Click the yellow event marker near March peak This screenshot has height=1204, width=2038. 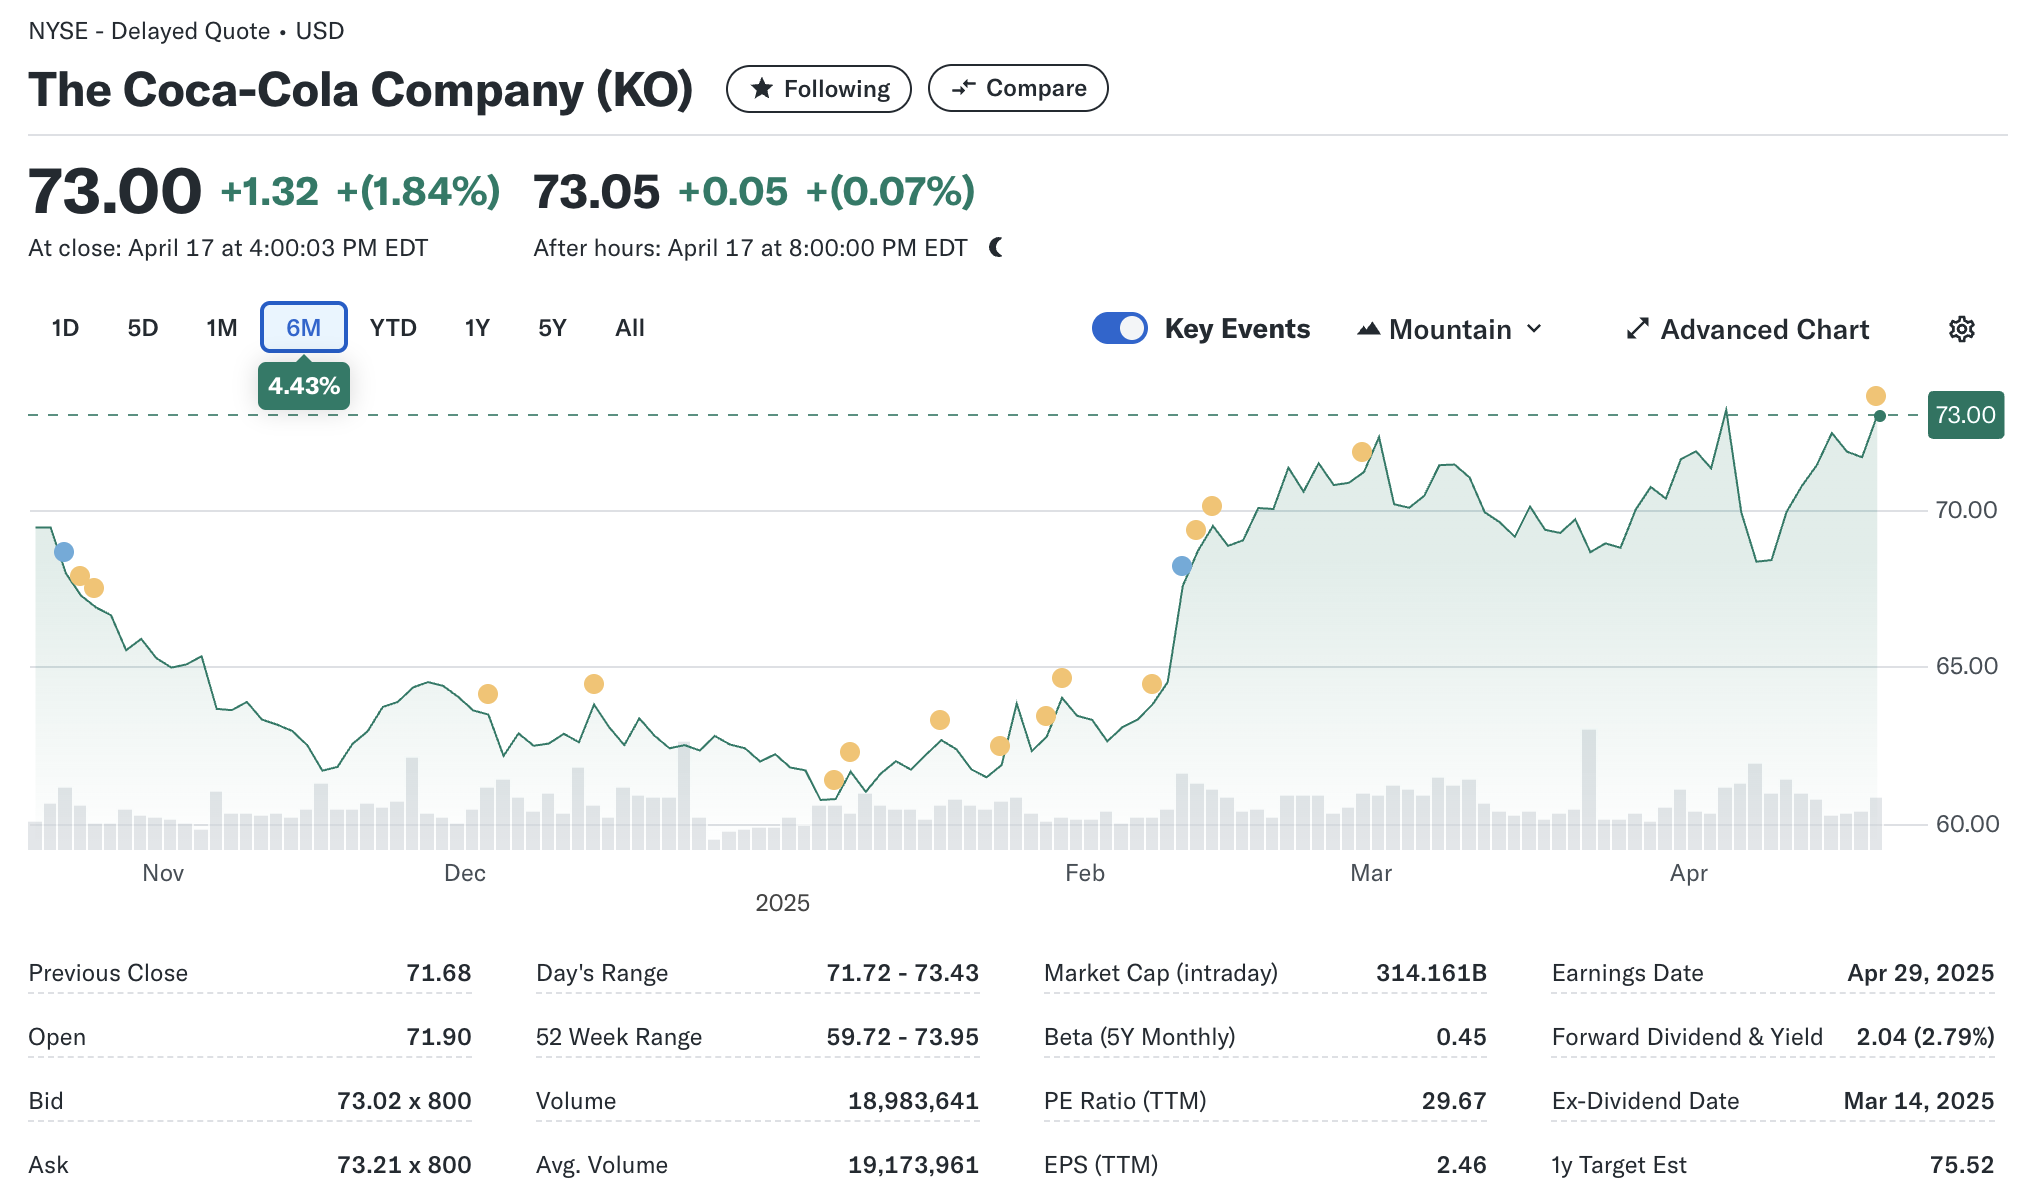pos(1361,452)
